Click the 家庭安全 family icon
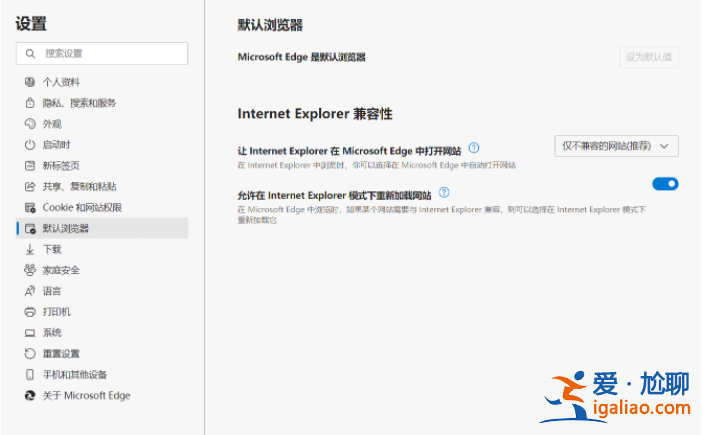This screenshot has width=703, height=435. point(30,270)
